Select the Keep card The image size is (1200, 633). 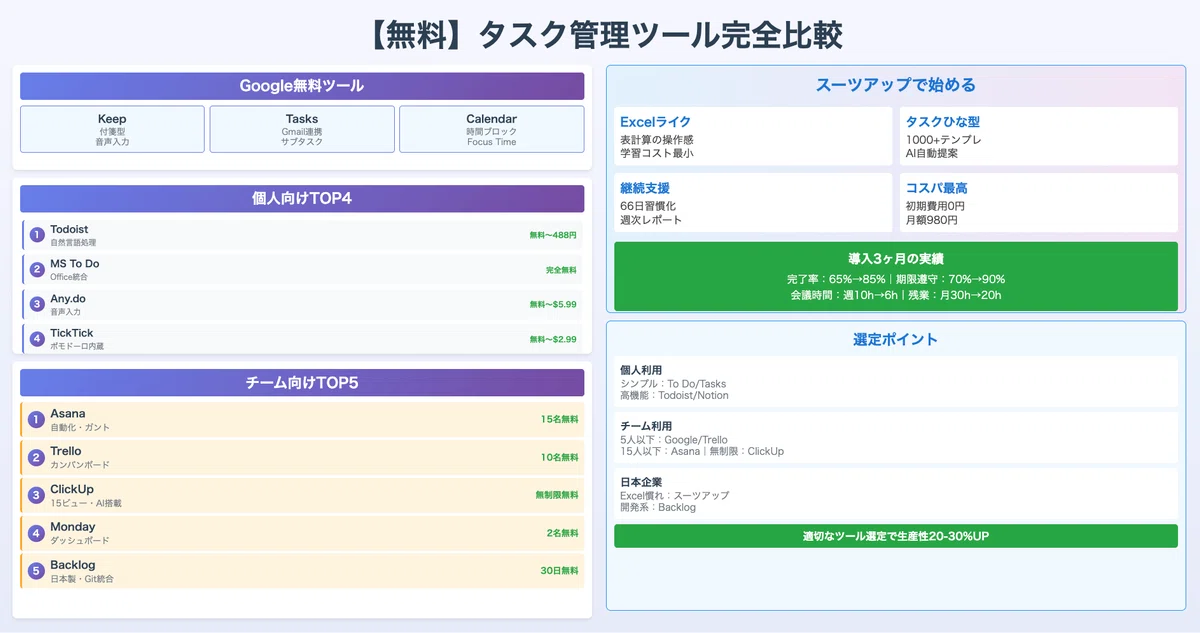112,129
